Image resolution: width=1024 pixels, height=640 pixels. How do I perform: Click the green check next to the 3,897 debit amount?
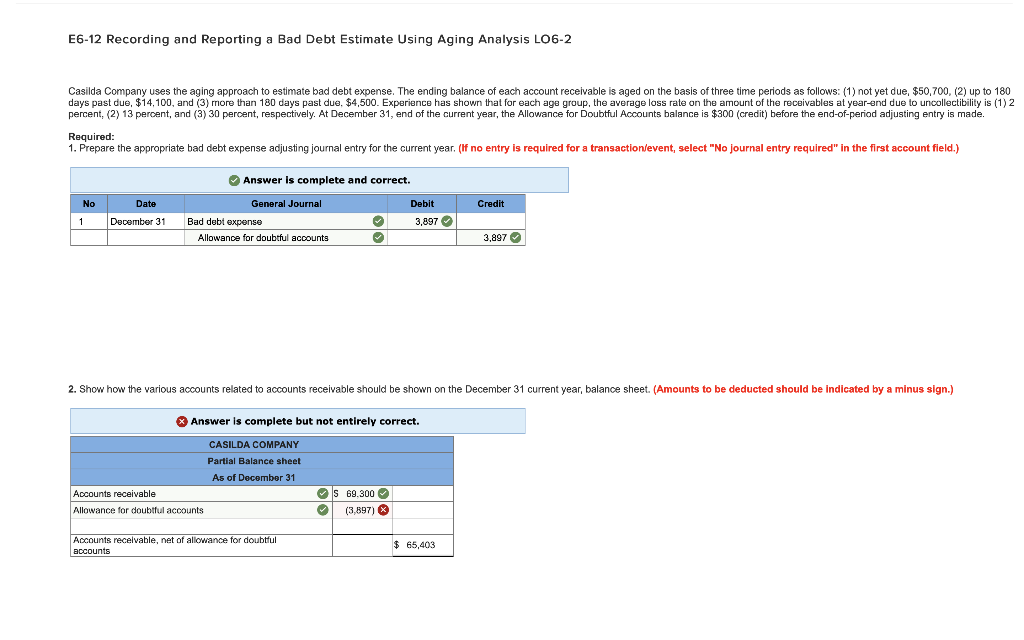click(447, 220)
